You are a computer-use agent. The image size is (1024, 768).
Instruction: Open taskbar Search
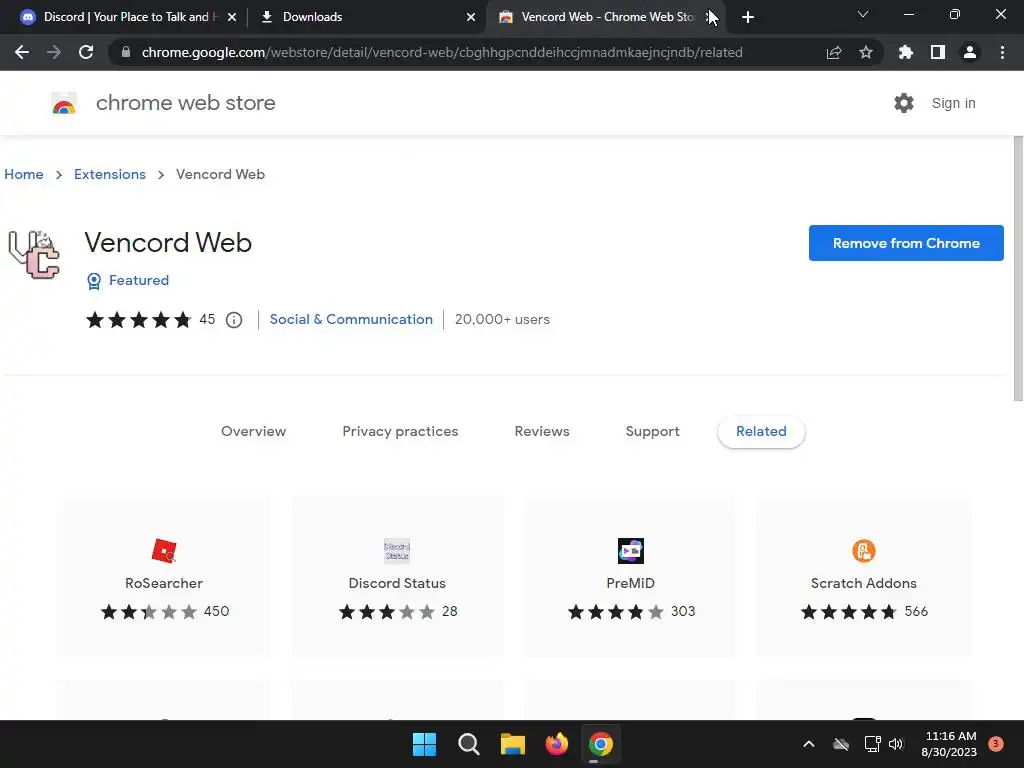coord(468,744)
